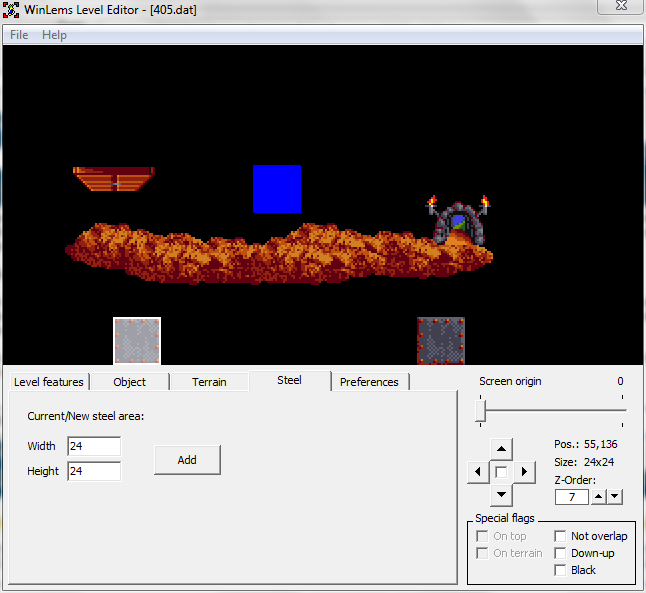Enable the Black flag
The height and width of the screenshot is (593, 646).
click(560, 570)
